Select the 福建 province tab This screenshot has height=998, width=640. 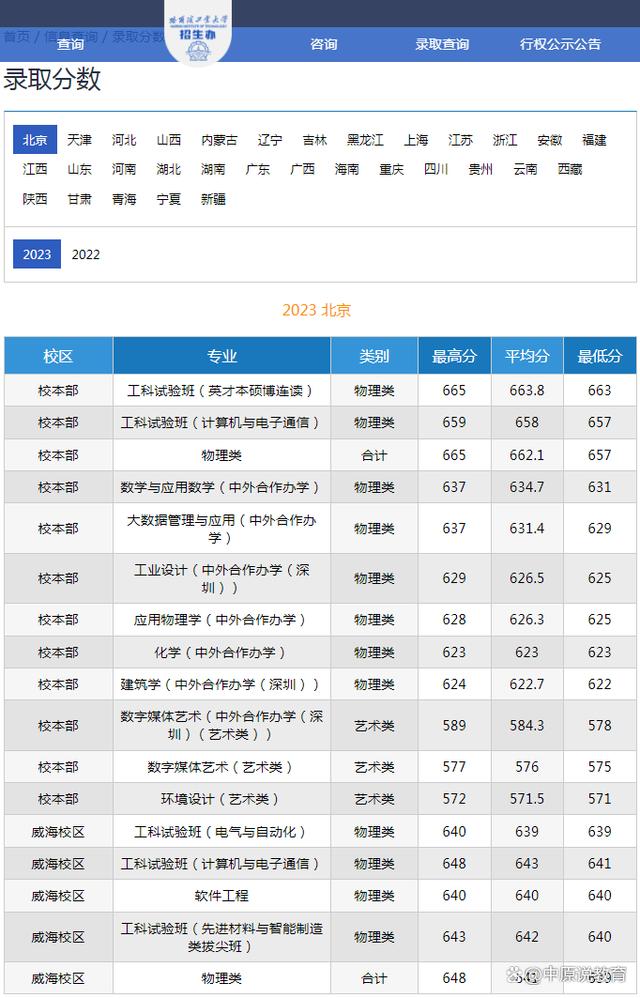point(594,139)
